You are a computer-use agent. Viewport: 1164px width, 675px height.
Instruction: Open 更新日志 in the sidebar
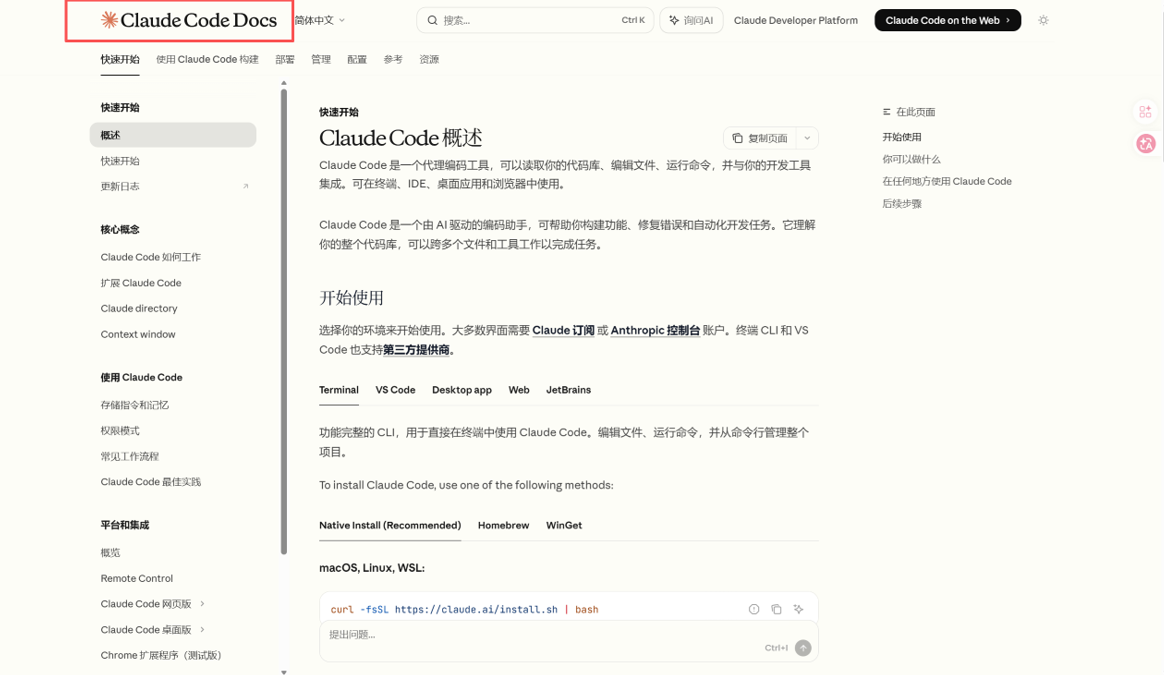point(120,186)
